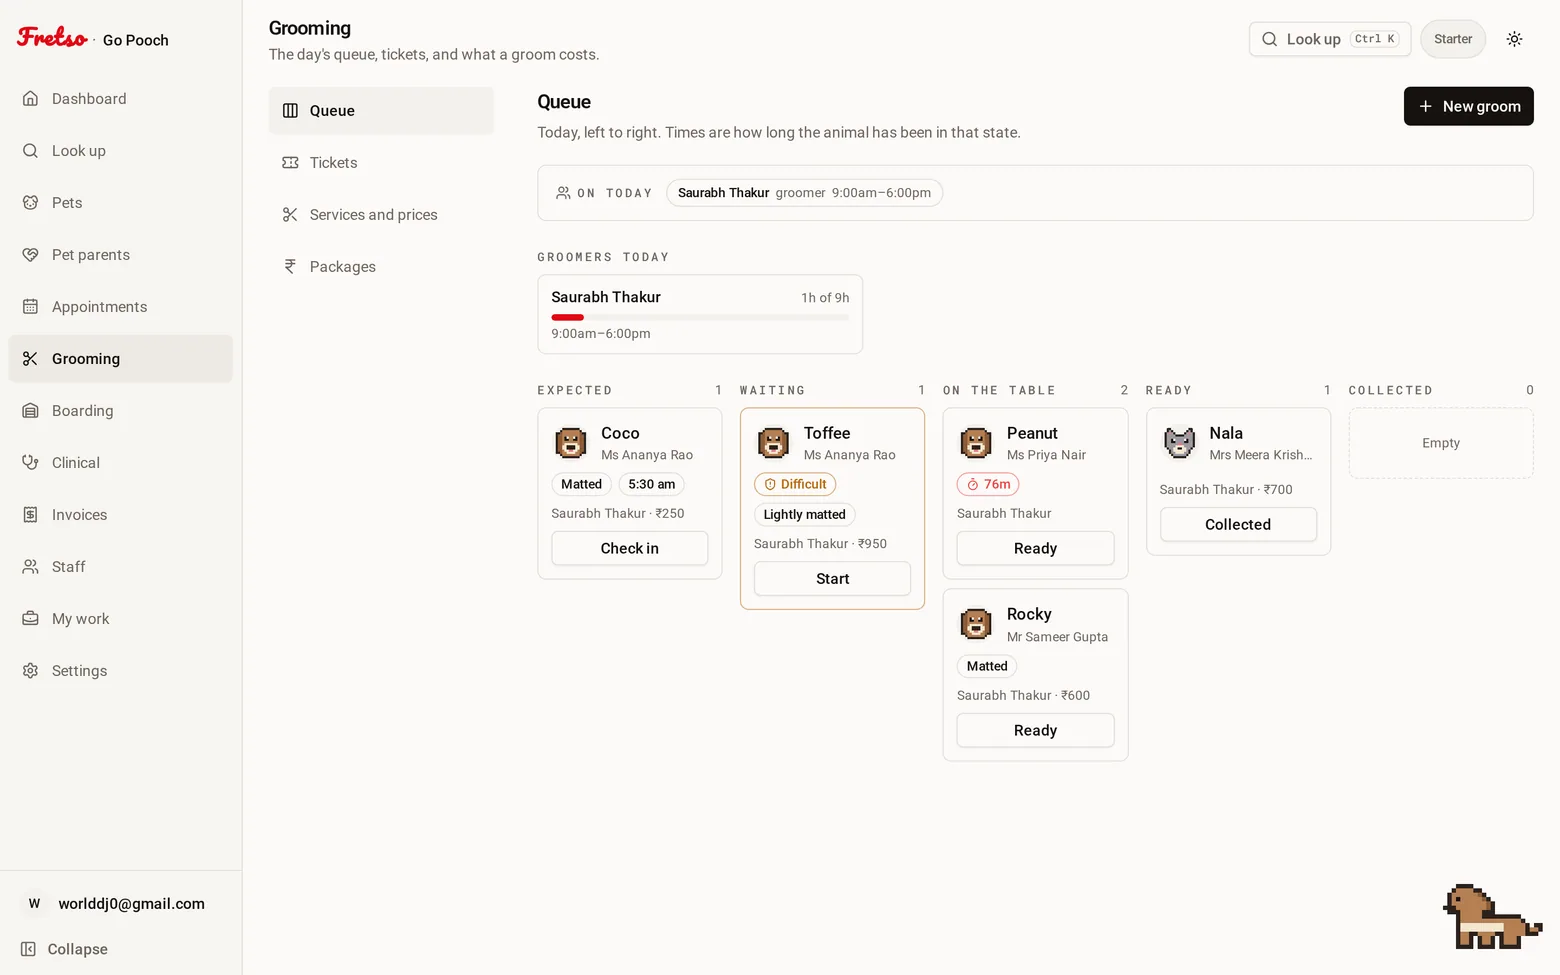
Task: Mark Rocky as Ready
Action: pos(1035,730)
